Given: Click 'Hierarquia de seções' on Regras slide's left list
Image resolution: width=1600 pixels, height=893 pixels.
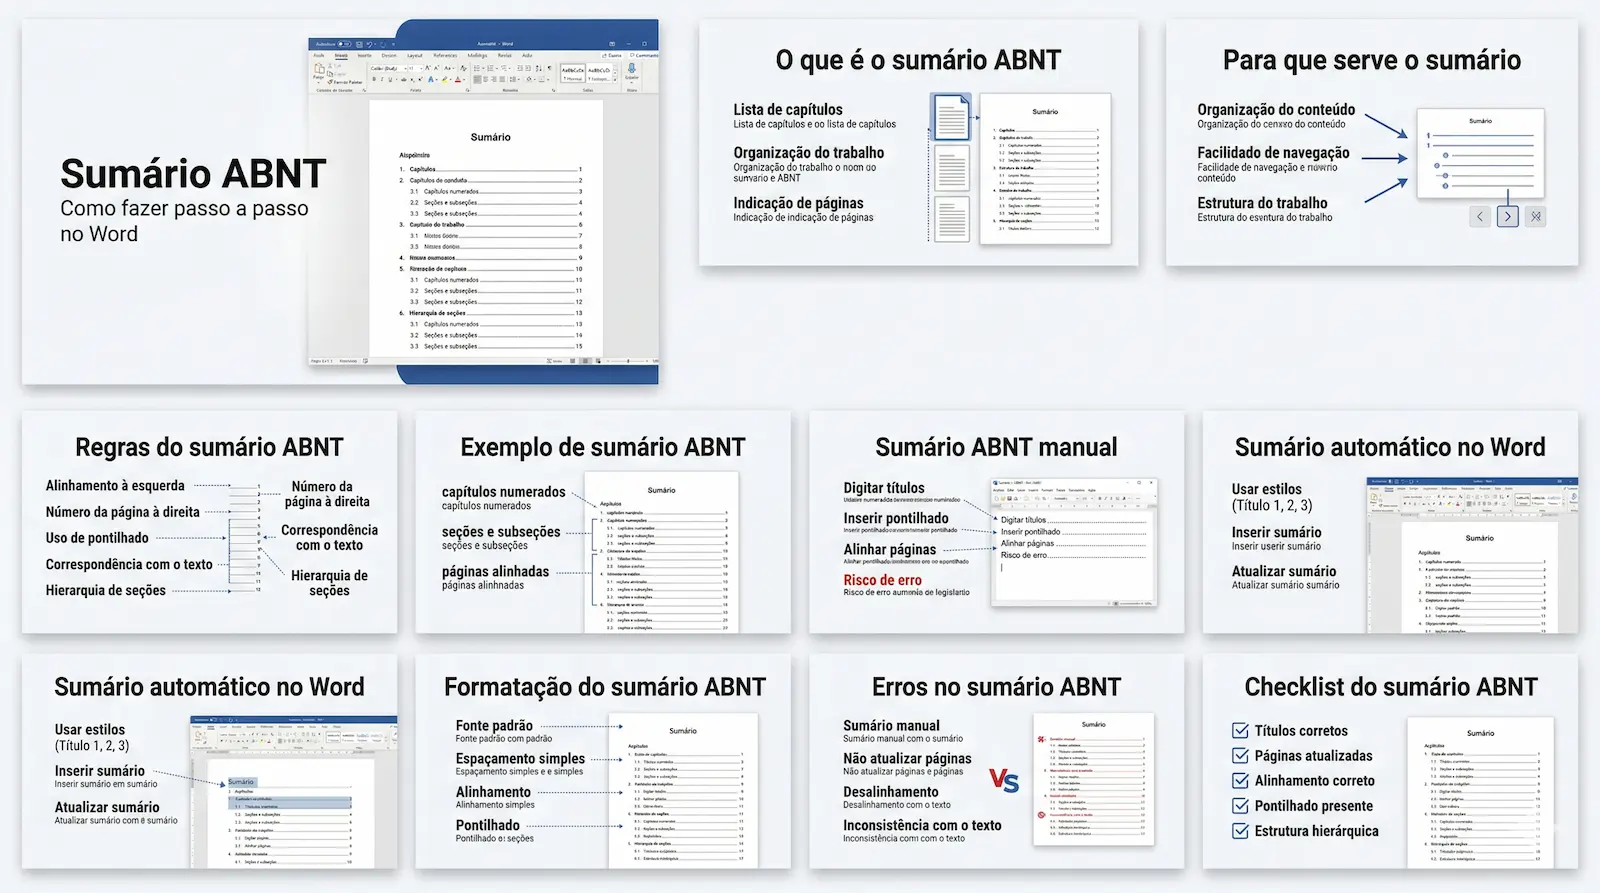Looking at the screenshot, I should coord(106,591).
